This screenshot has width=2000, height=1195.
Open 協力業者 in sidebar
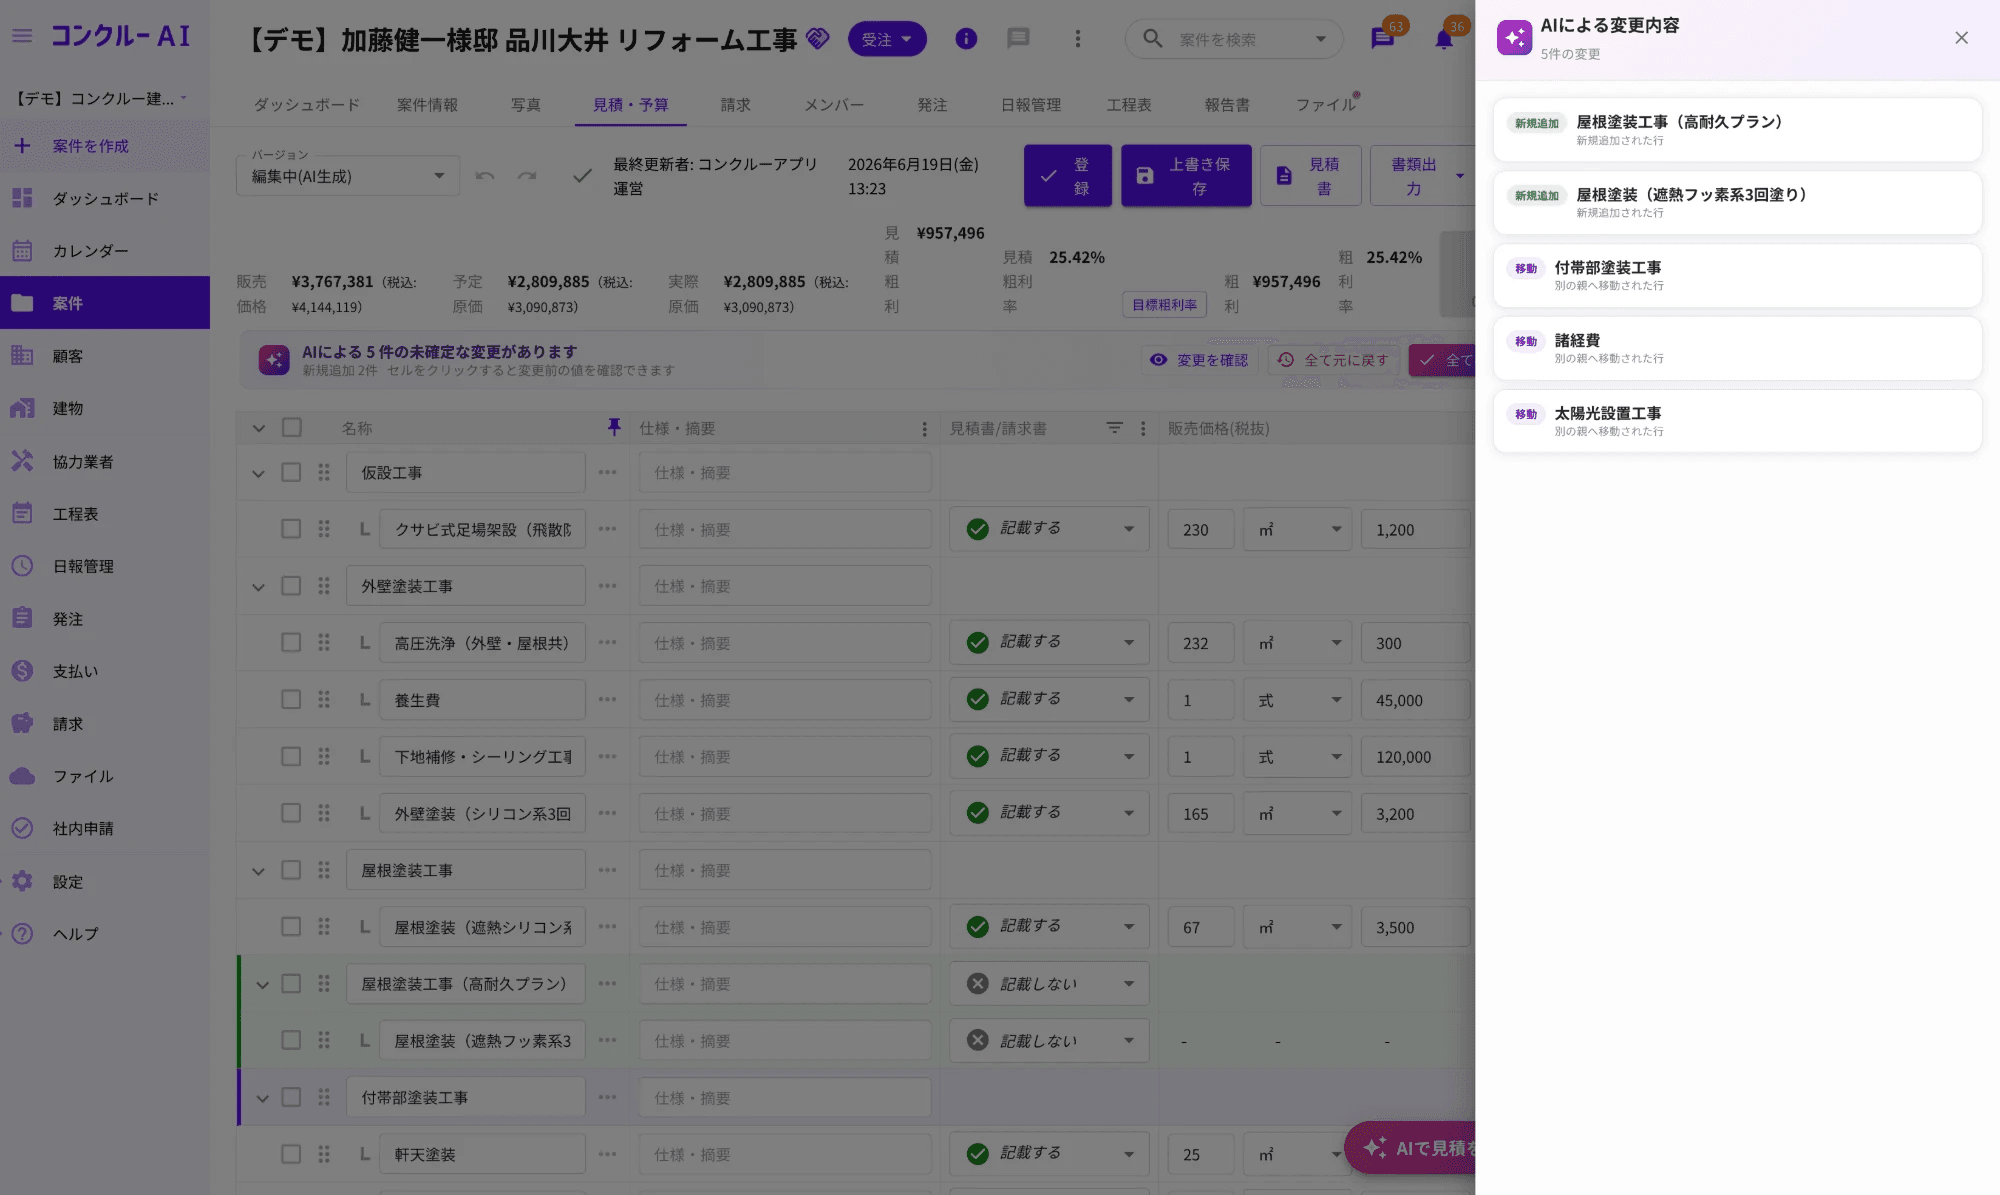coord(105,461)
